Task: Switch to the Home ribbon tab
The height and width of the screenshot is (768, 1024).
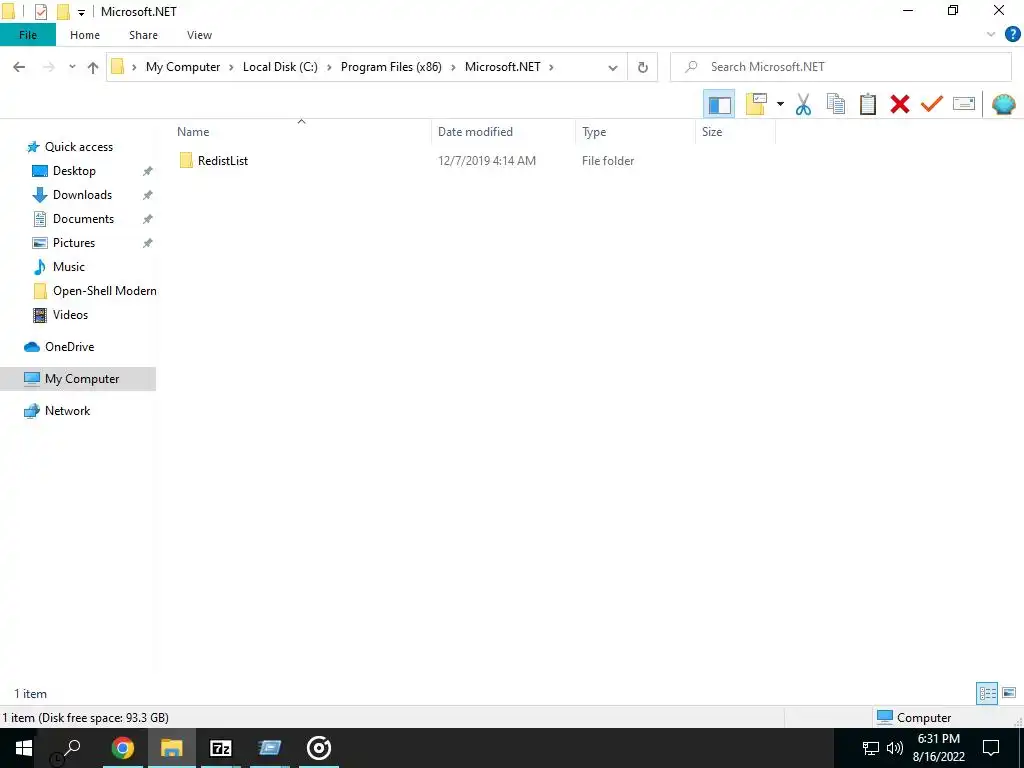Action: click(x=85, y=35)
